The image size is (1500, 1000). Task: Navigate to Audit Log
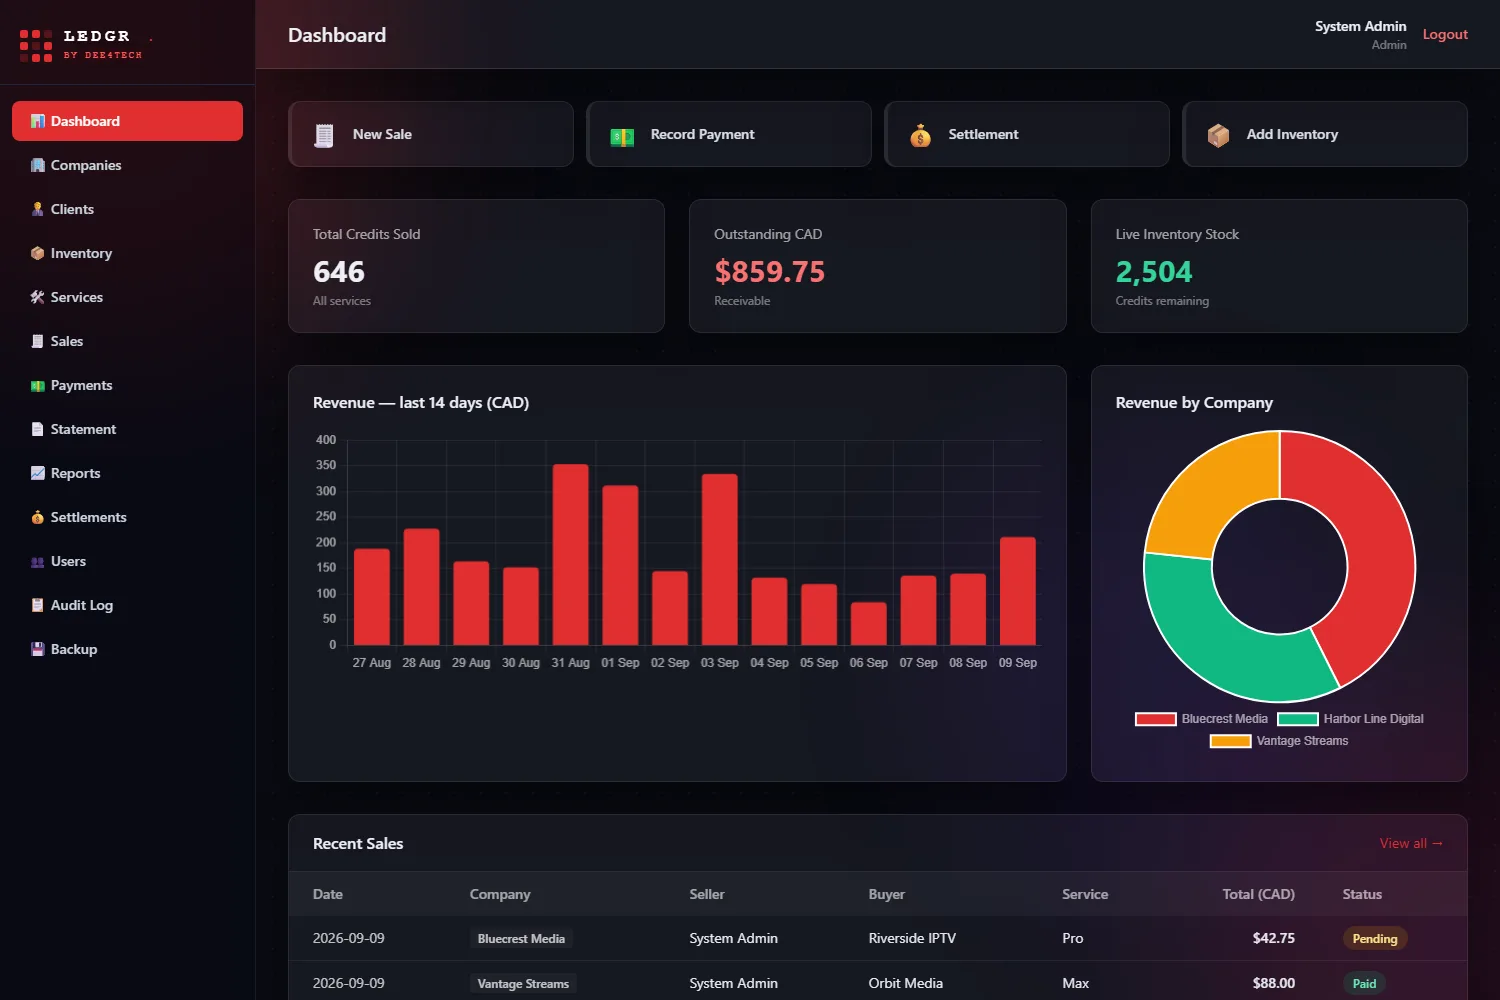click(x=127, y=605)
